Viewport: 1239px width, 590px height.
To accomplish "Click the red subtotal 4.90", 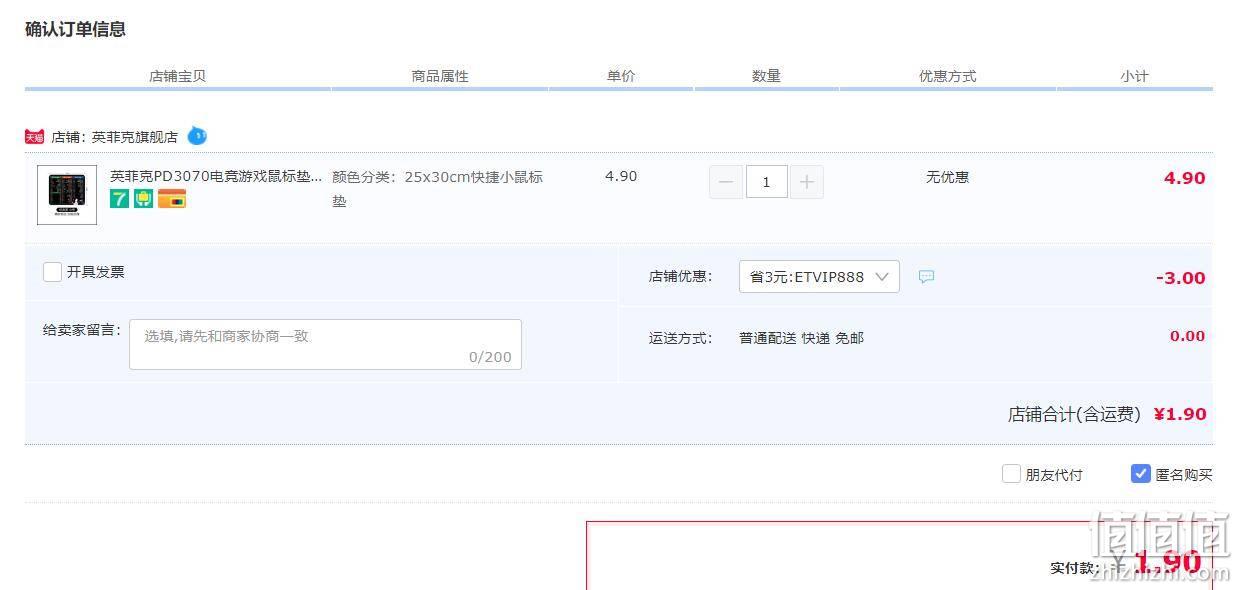I will pyautogui.click(x=1184, y=178).
